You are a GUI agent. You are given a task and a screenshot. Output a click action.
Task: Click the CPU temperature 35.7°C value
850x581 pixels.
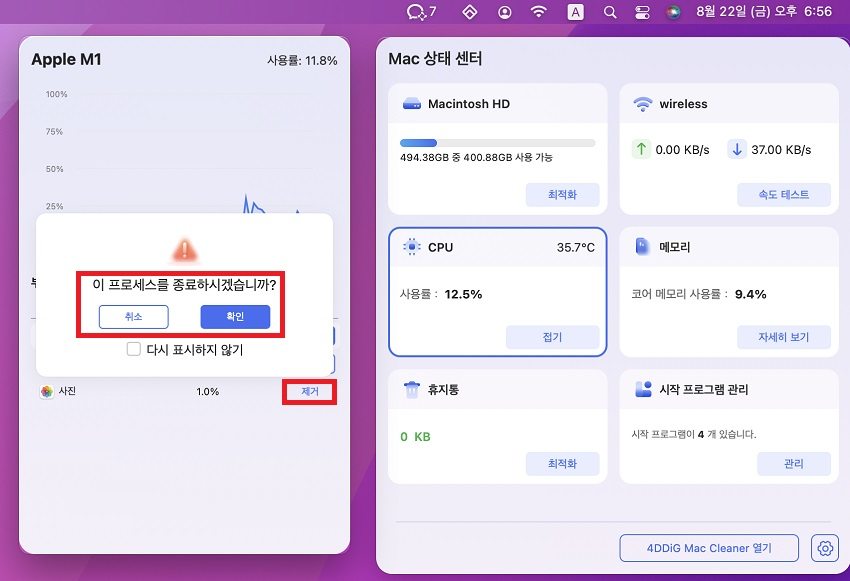coord(575,247)
